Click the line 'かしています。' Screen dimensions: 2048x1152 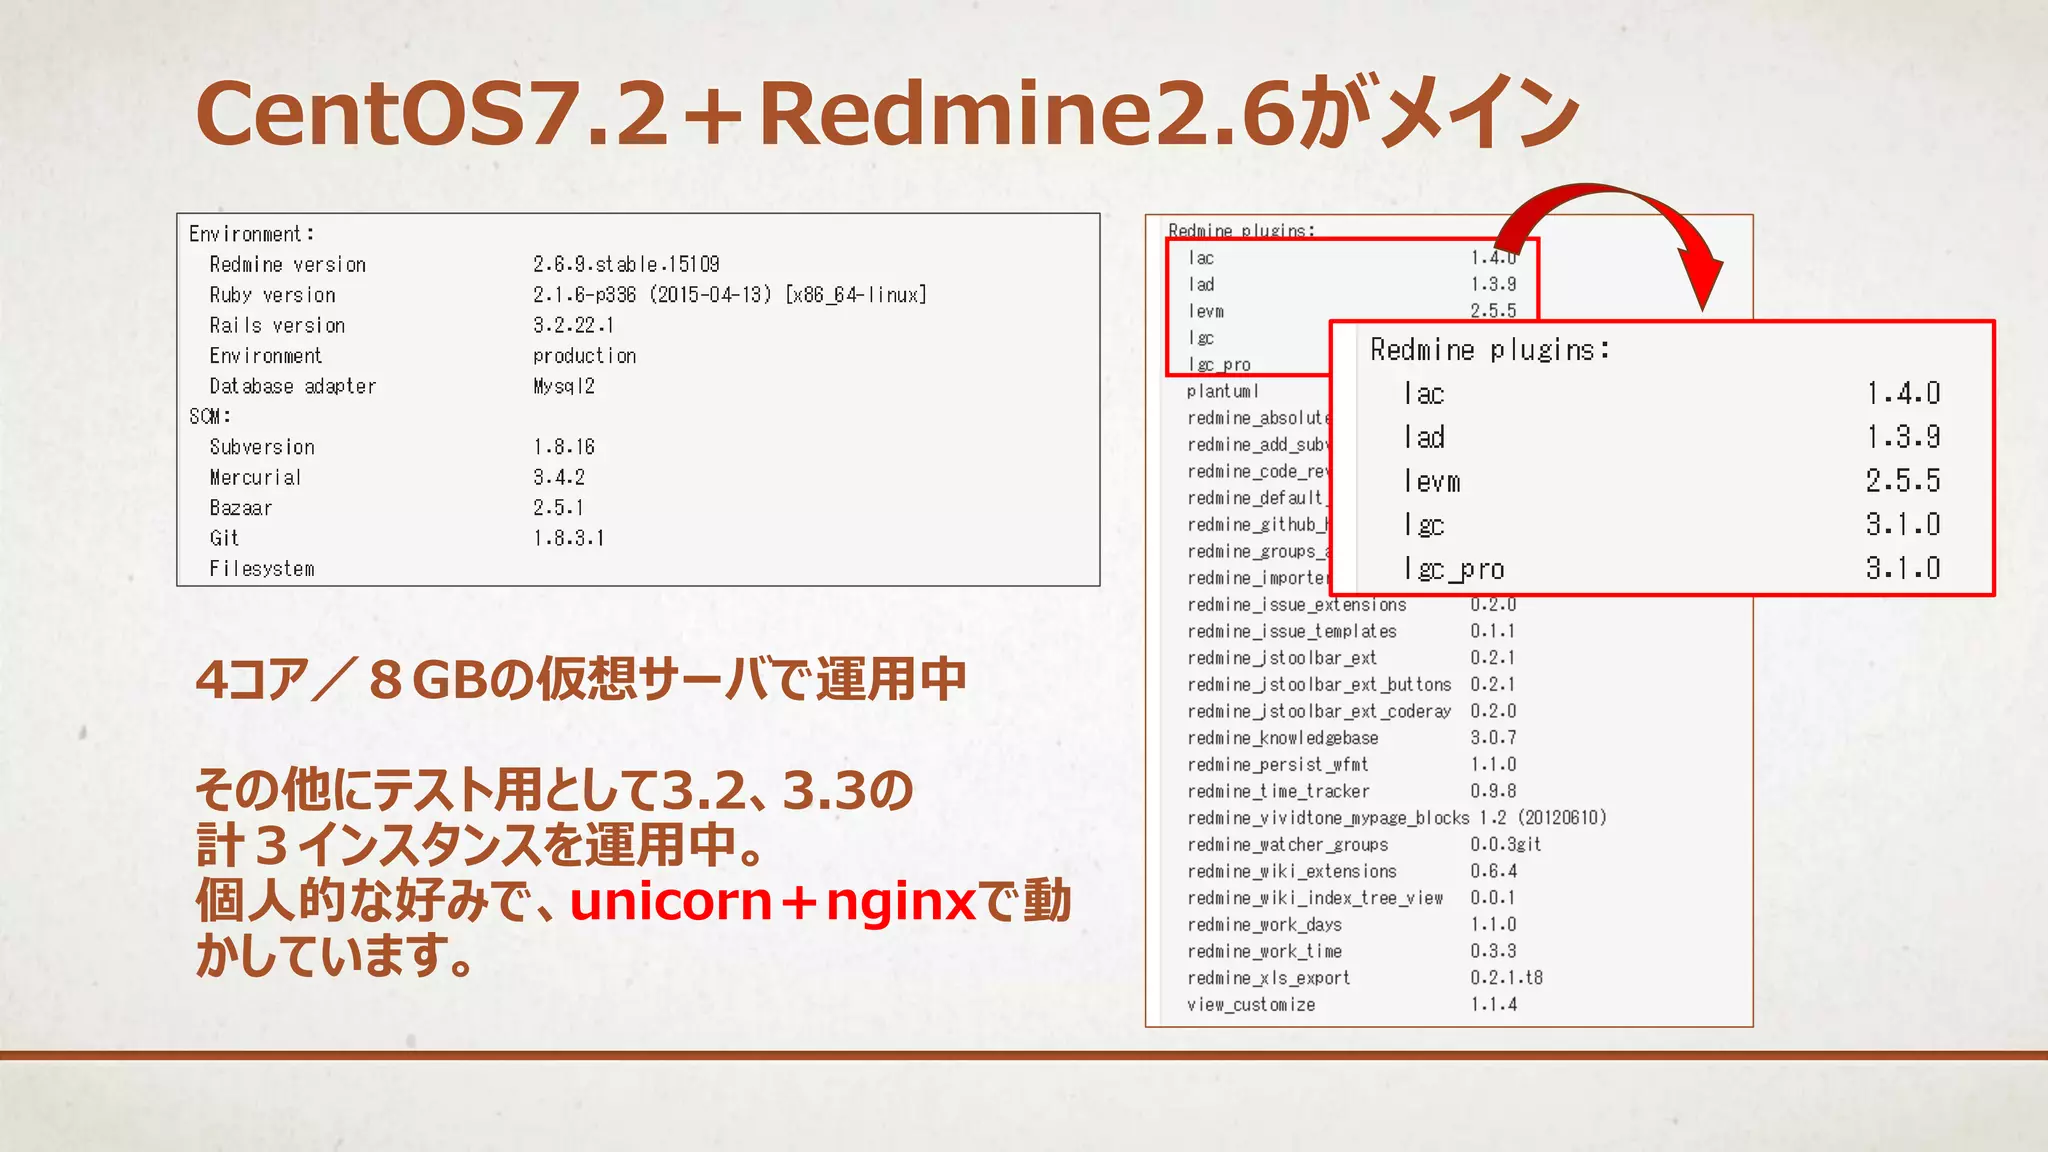335,955
